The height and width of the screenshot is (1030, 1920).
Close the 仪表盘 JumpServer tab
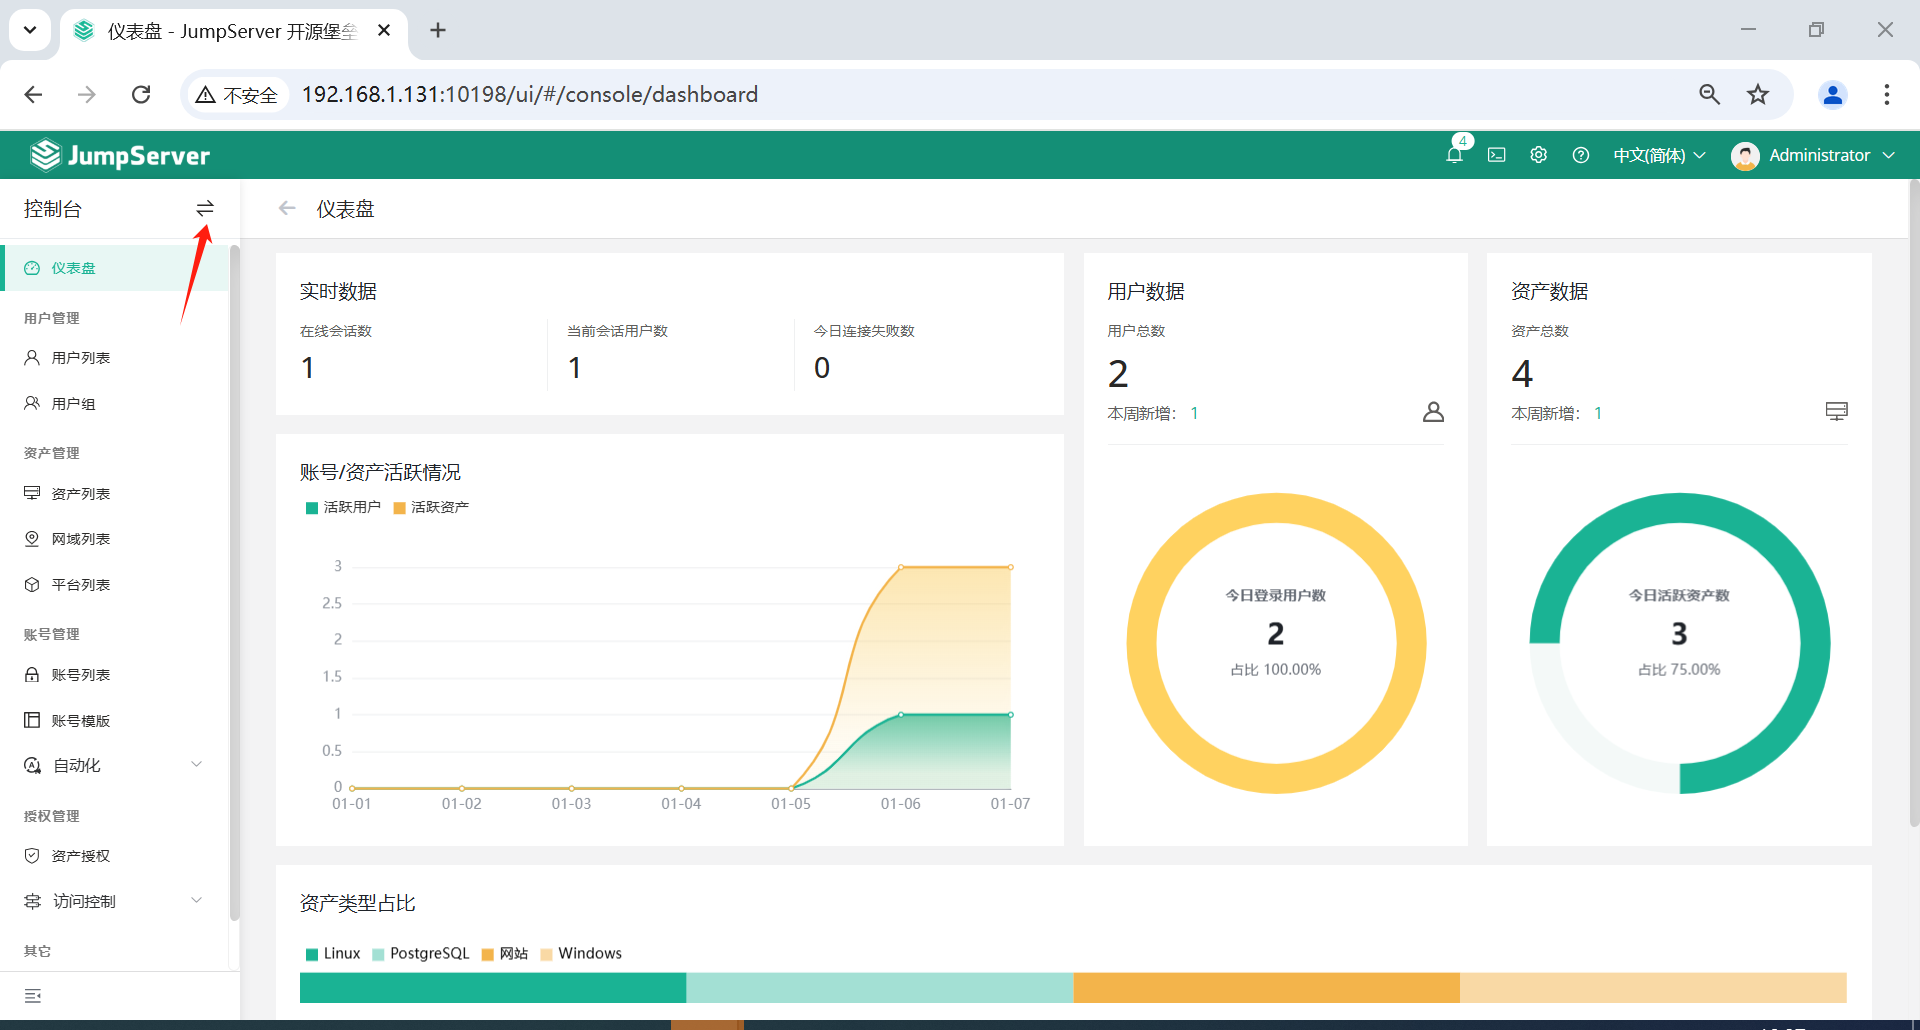384,31
